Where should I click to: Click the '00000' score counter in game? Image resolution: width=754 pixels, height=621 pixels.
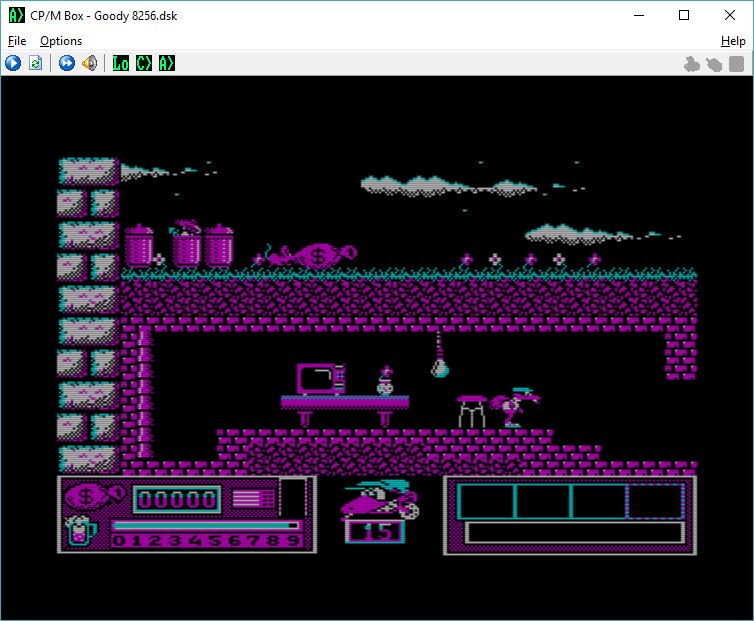pos(177,500)
